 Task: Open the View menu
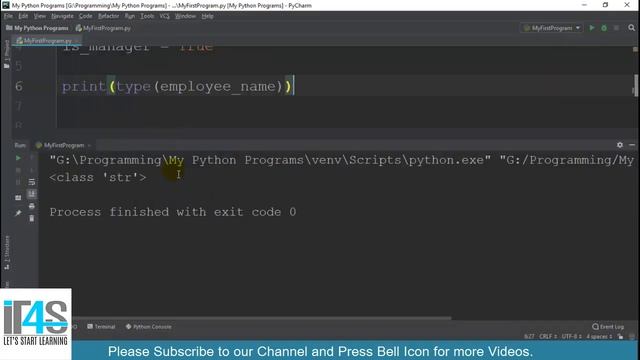40,16
